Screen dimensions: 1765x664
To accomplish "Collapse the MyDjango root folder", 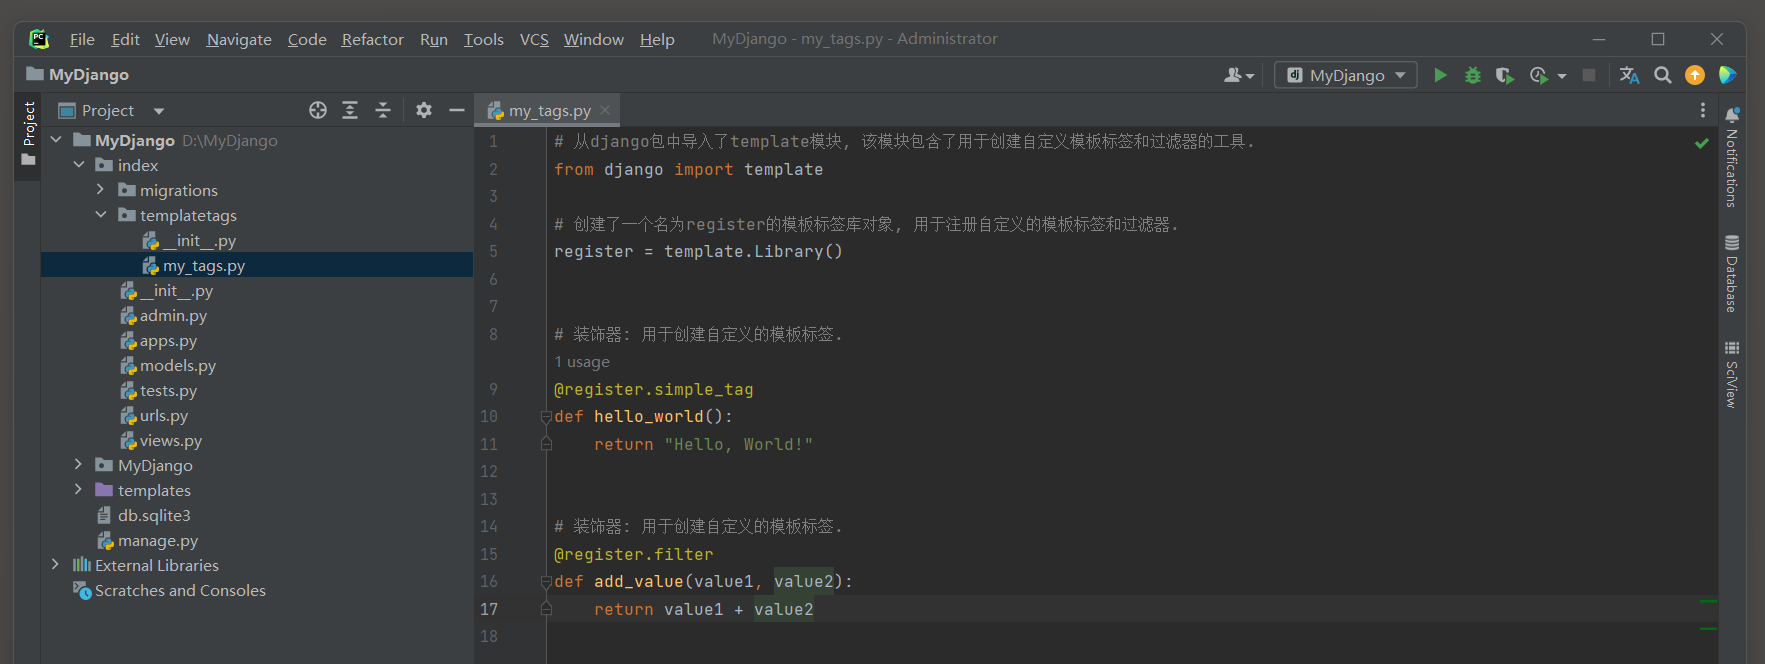I will (x=56, y=140).
